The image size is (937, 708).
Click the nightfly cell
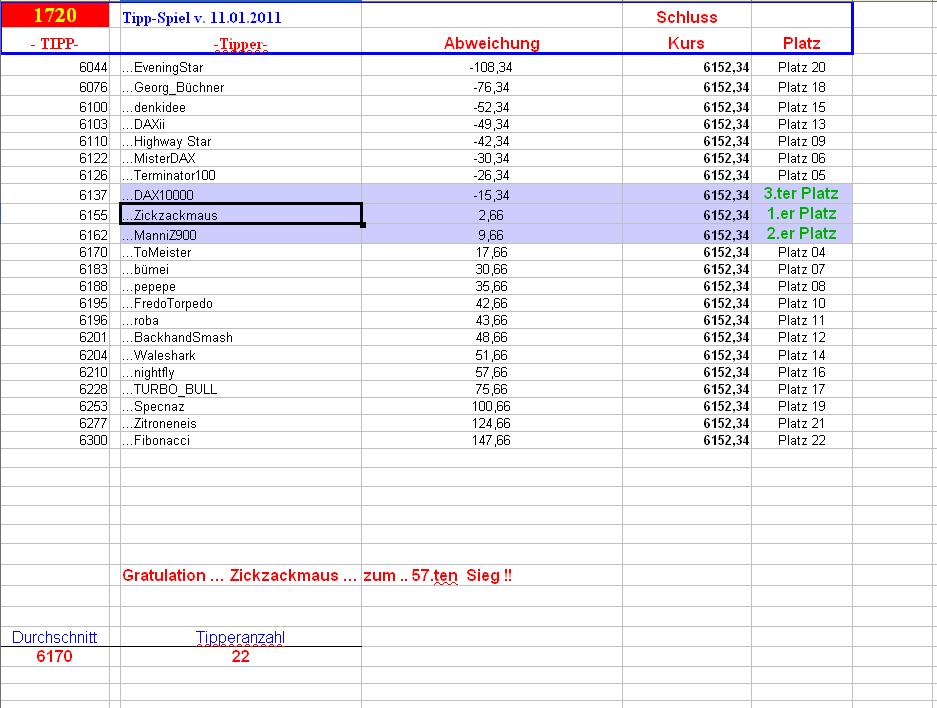[x=241, y=372]
